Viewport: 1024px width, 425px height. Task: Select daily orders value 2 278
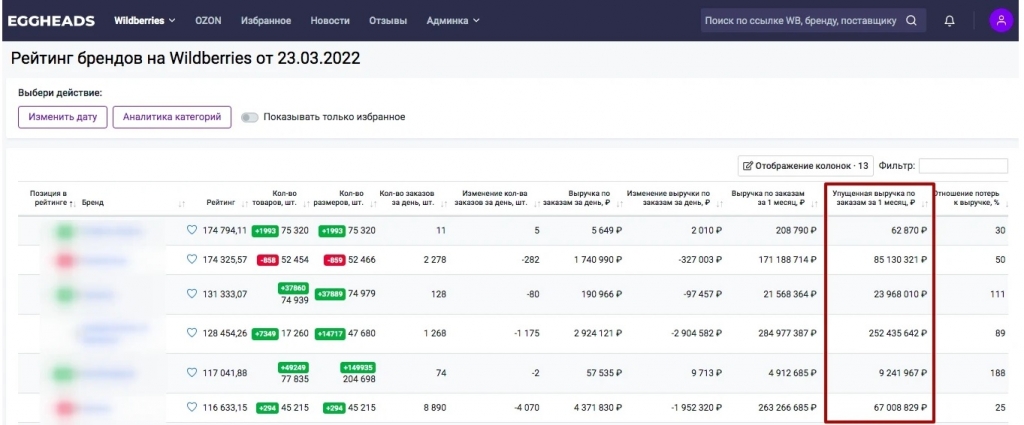coord(434,260)
